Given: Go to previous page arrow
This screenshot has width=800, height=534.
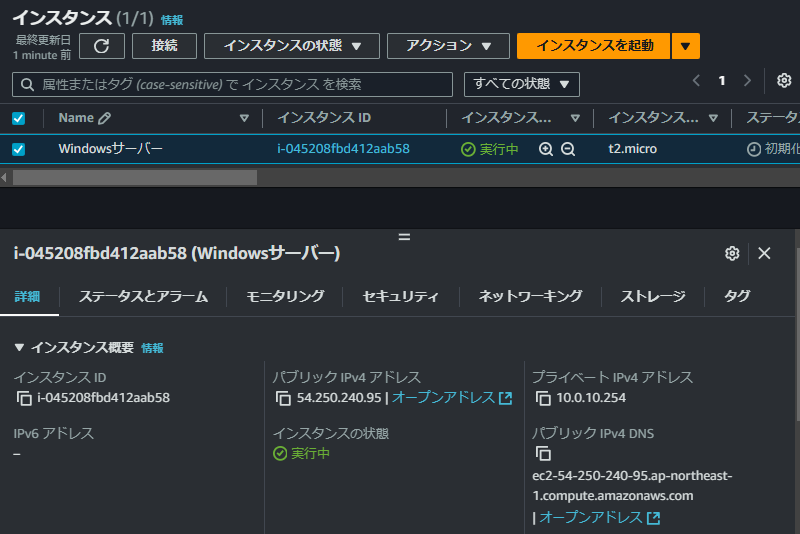Looking at the screenshot, I should [696, 81].
